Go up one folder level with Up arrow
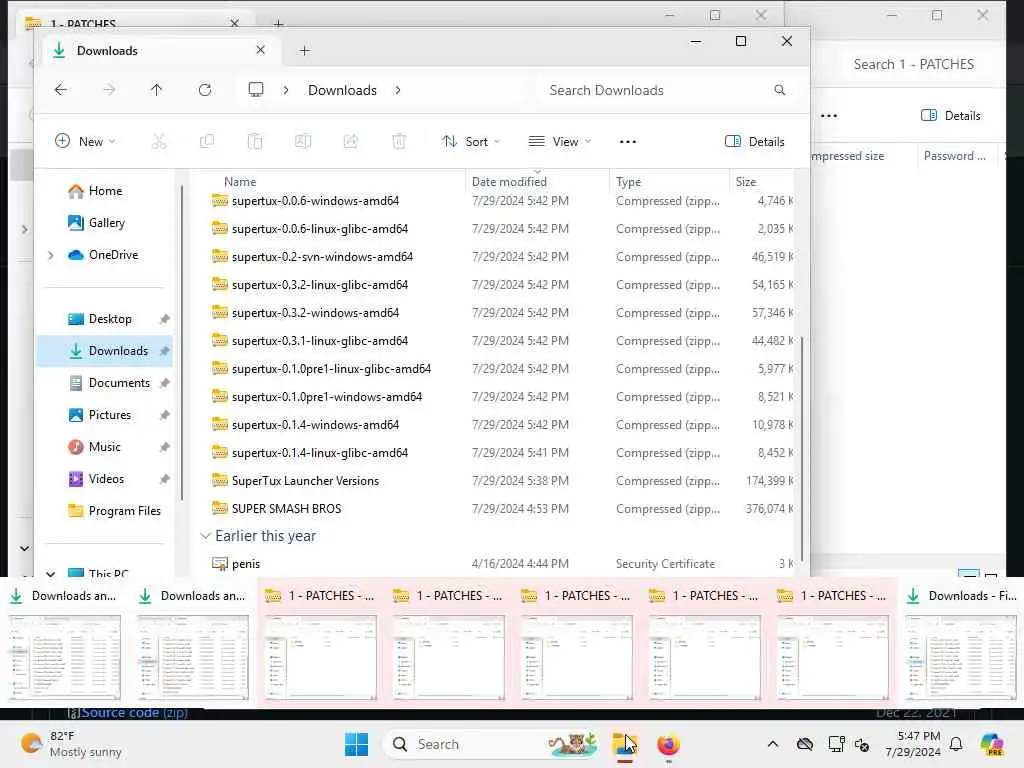1024x768 pixels. coord(156,90)
